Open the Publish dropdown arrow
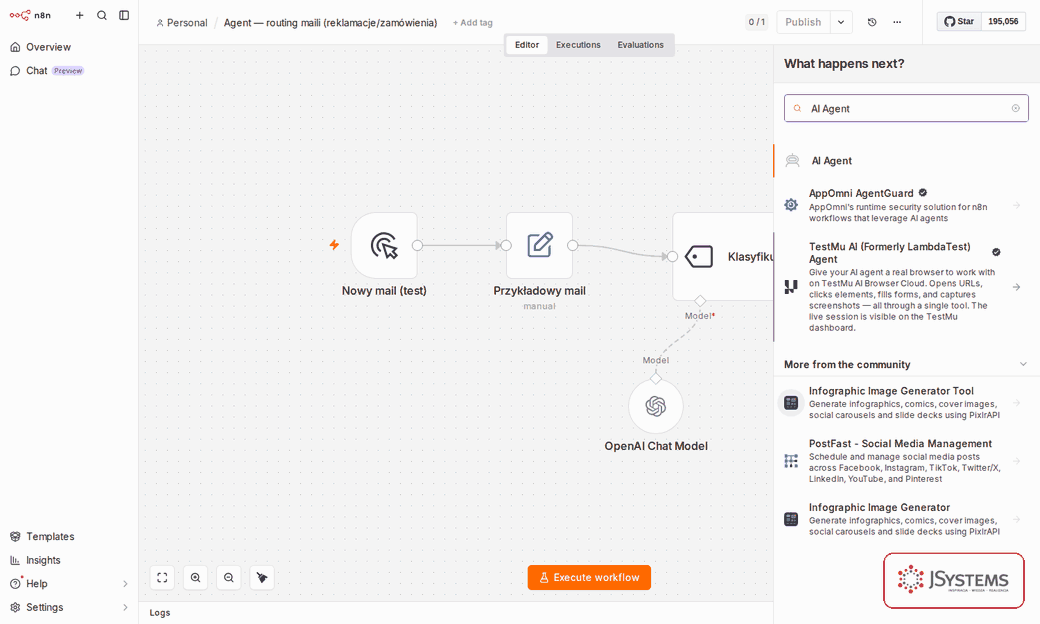Screen dimensions: 1040x624 841,22
